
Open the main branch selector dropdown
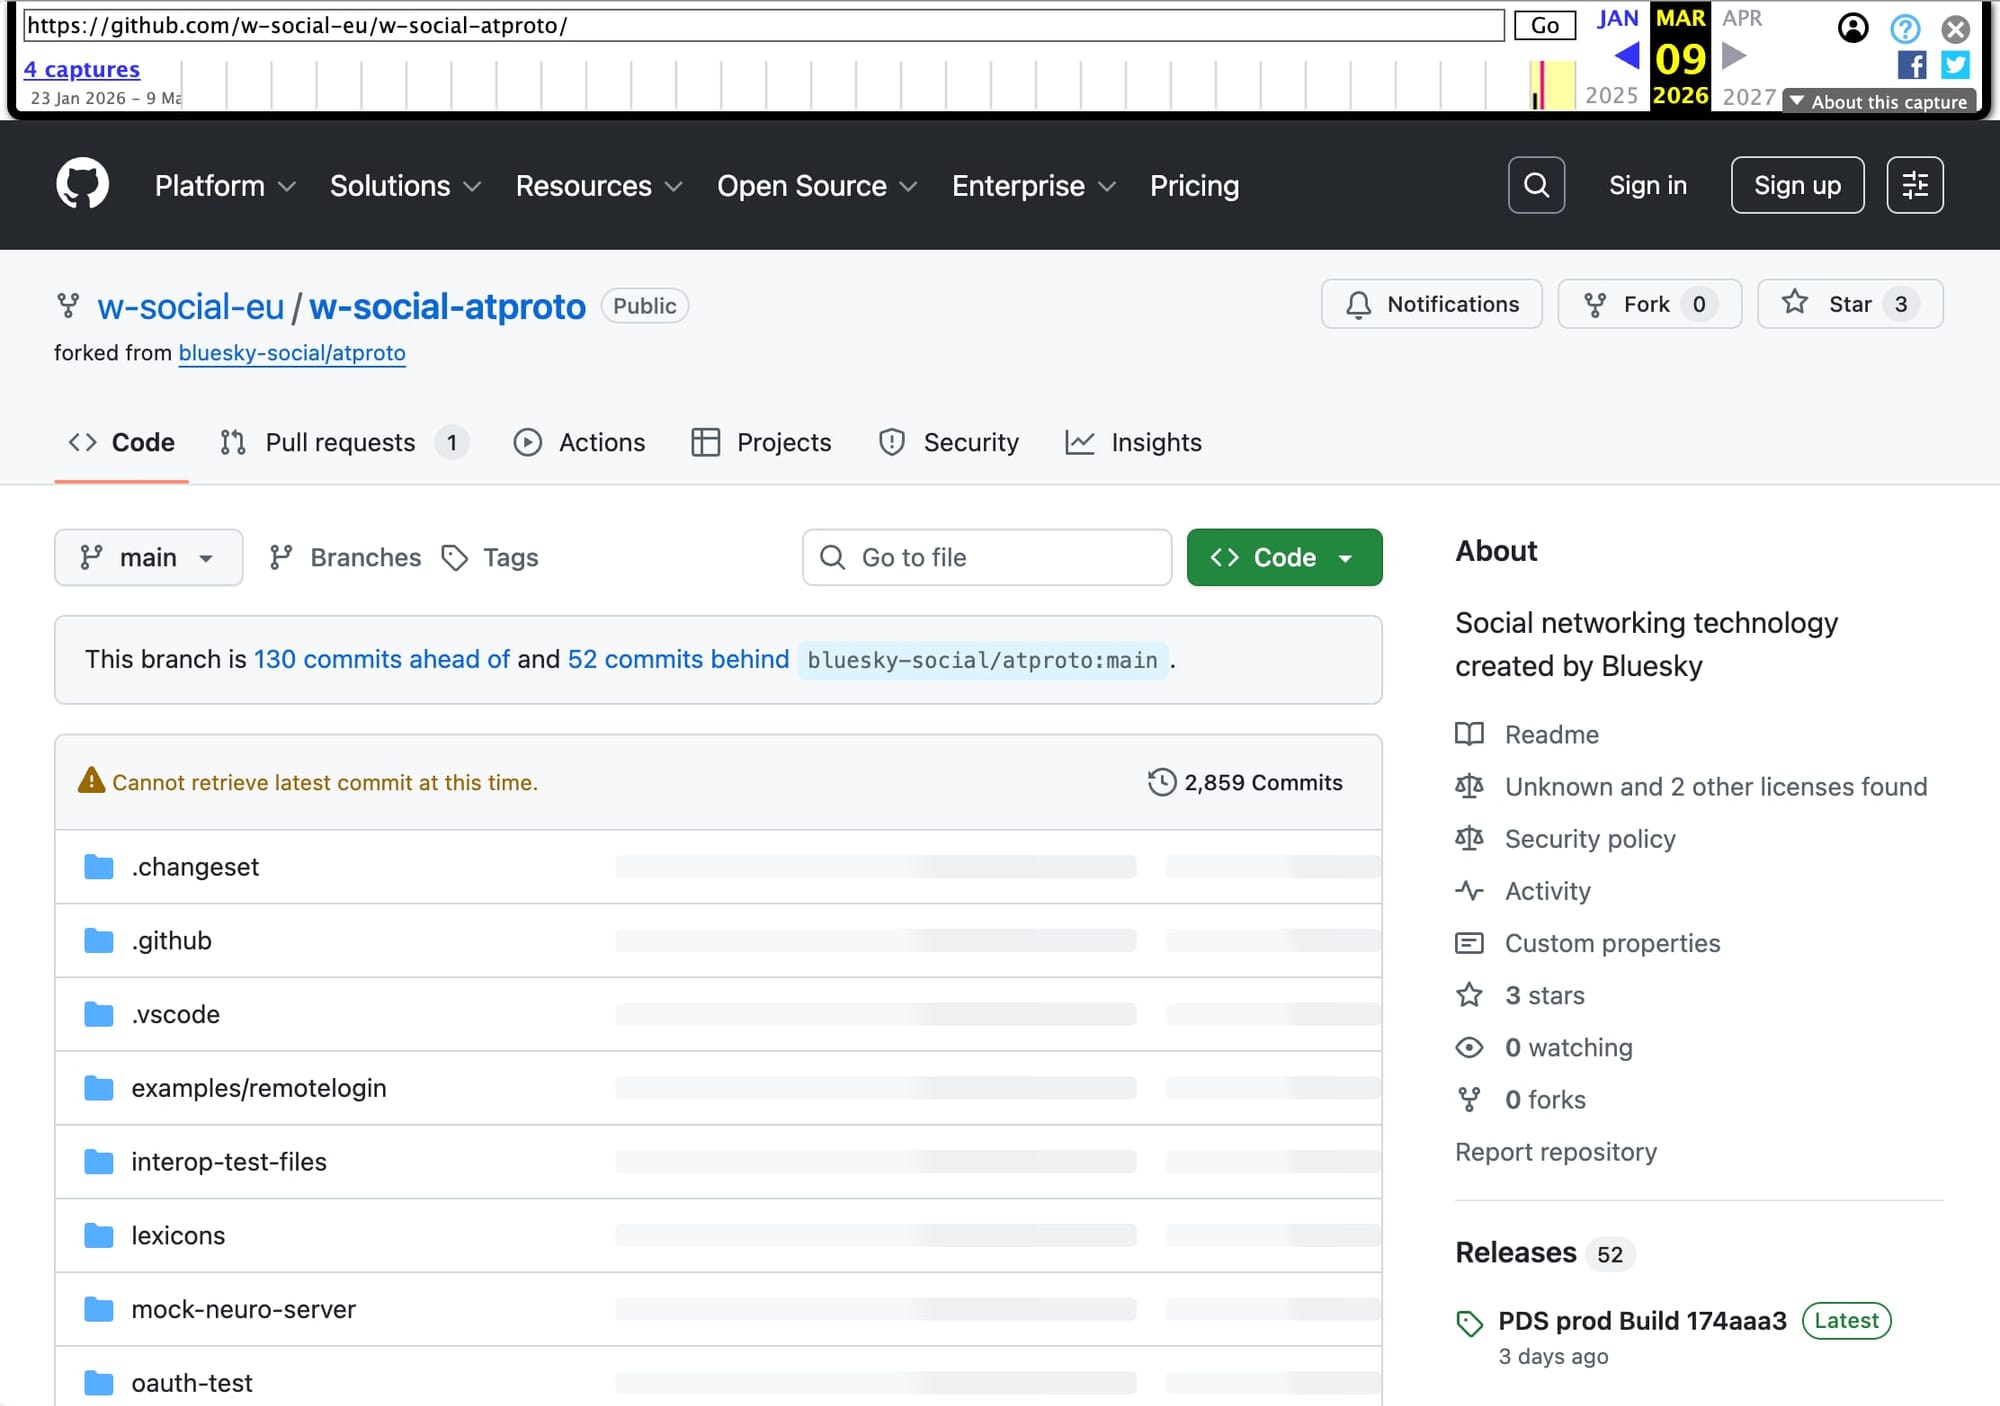point(148,557)
